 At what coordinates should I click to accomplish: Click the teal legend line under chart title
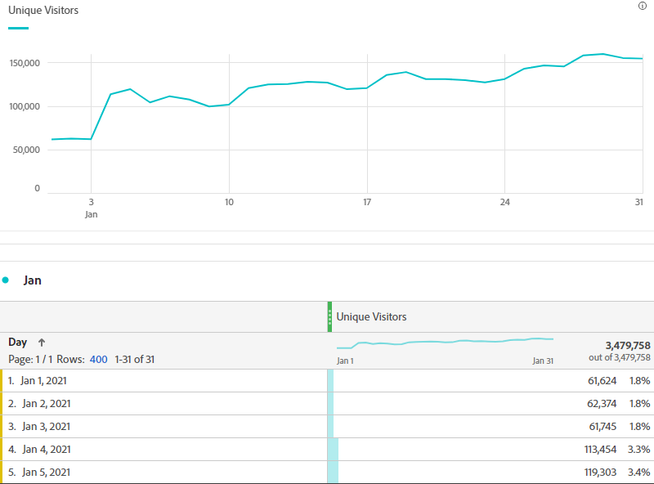click(18, 28)
